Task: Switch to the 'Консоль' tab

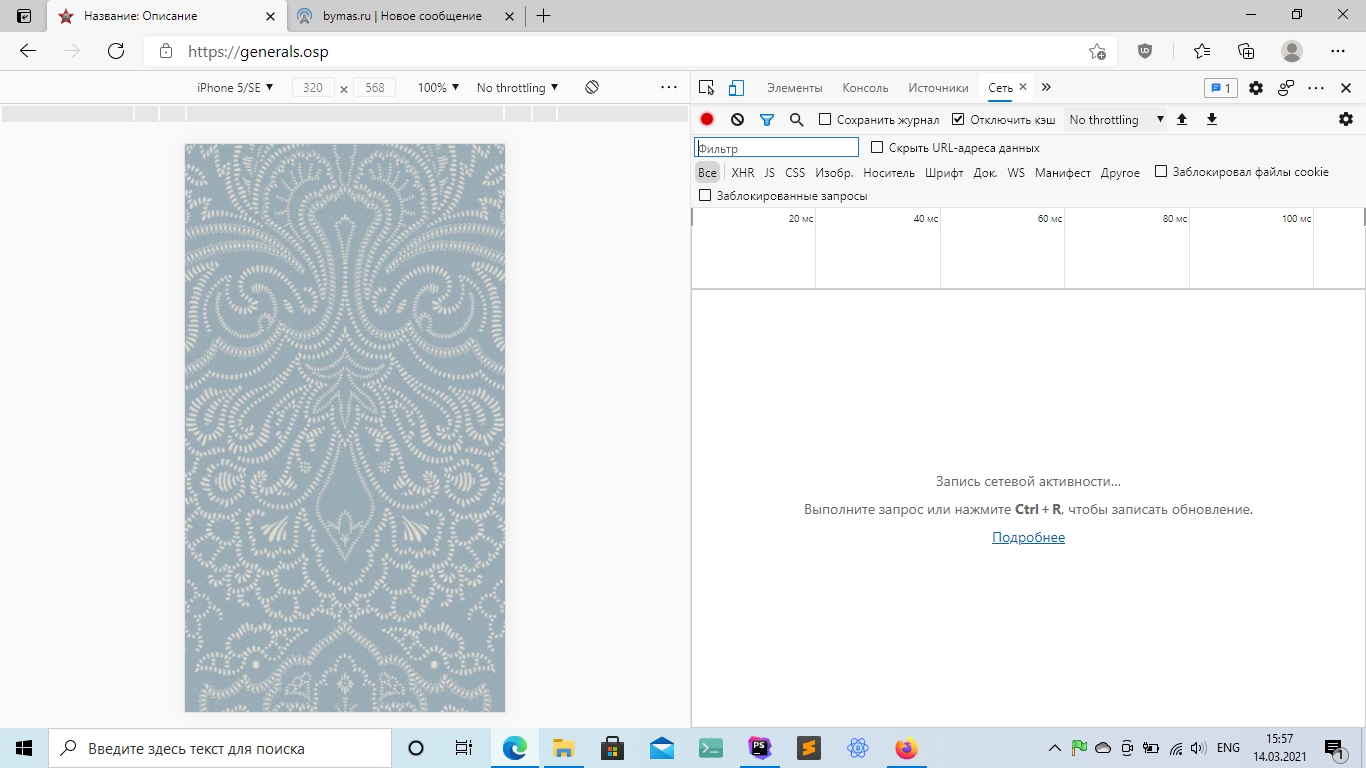Action: click(865, 88)
